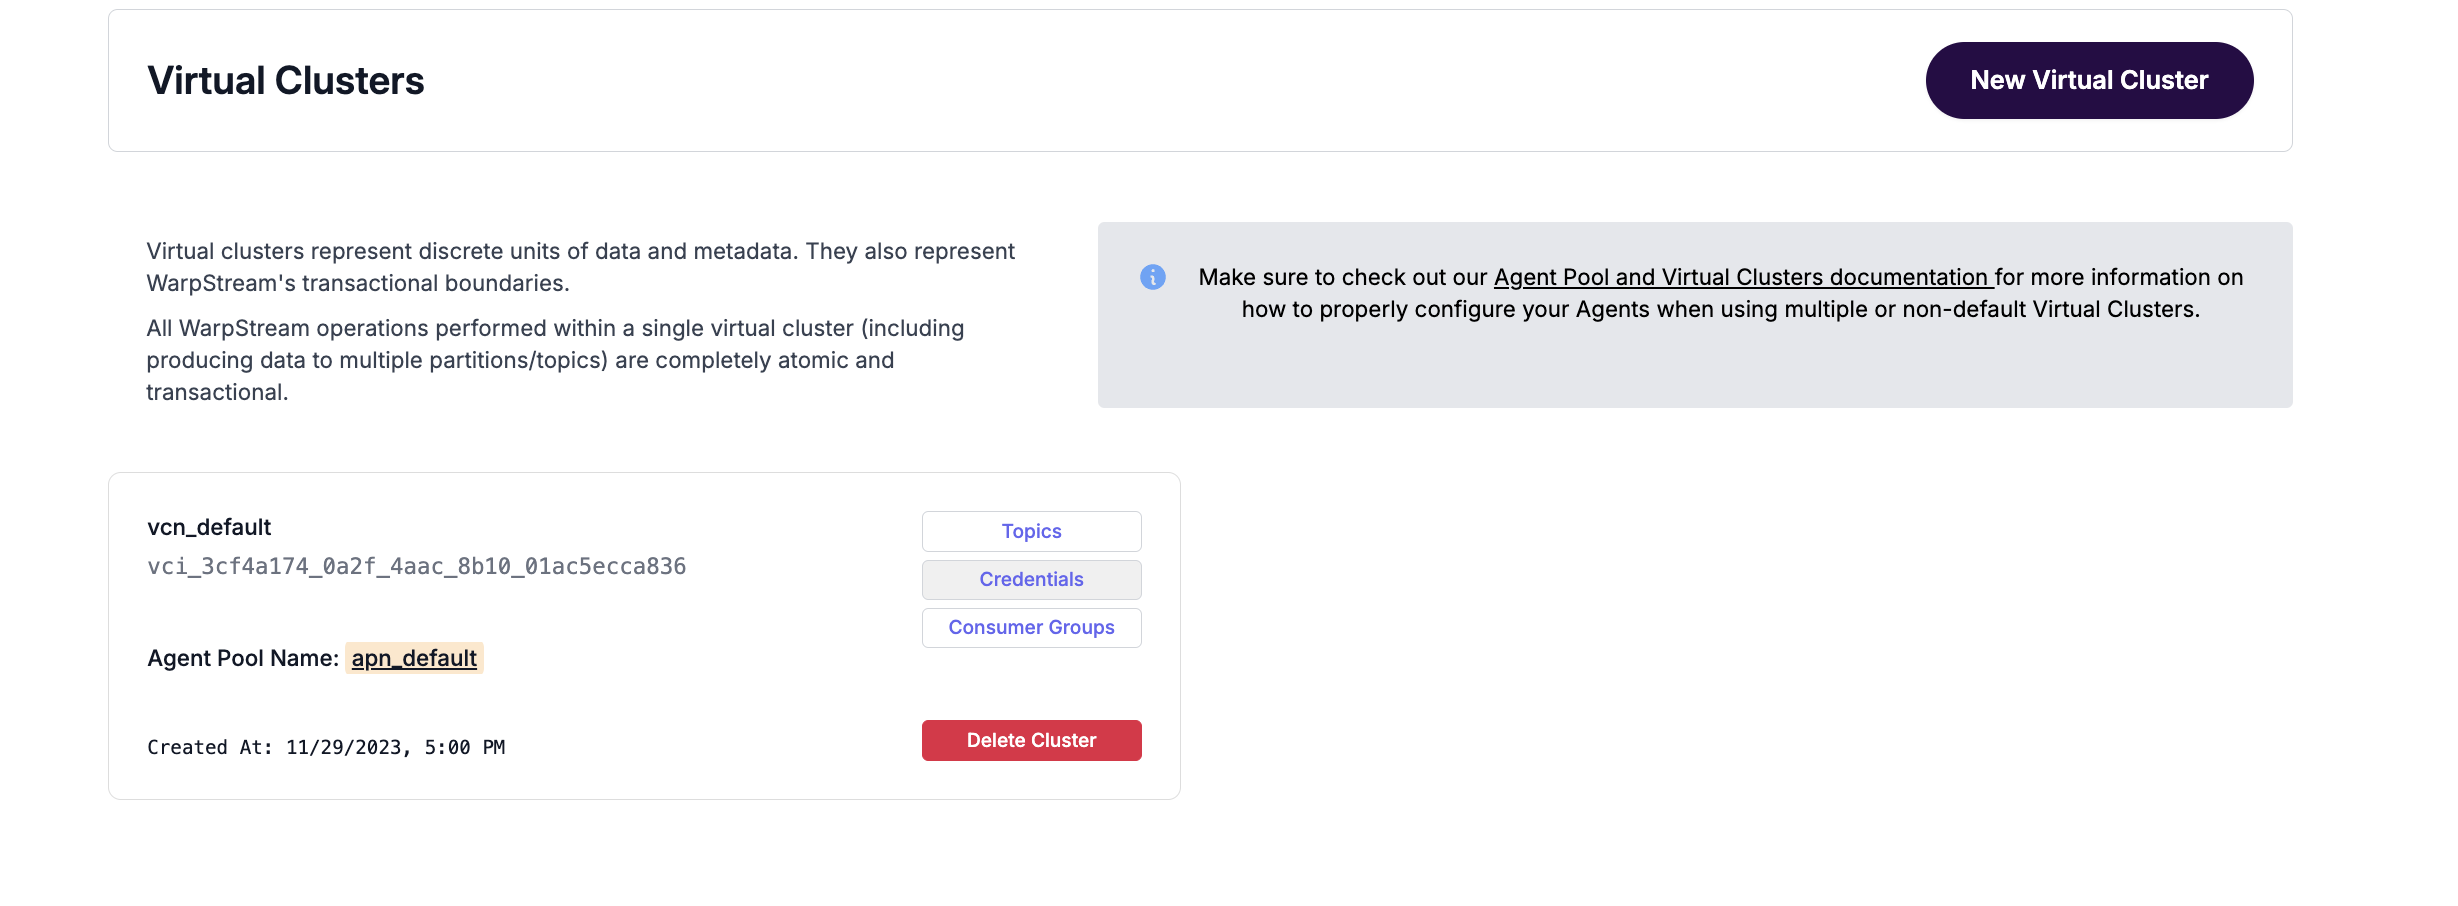Click the 'Virtual clusters represent discrete units' paragraph
The width and height of the screenshot is (2458, 906).
(580, 251)
